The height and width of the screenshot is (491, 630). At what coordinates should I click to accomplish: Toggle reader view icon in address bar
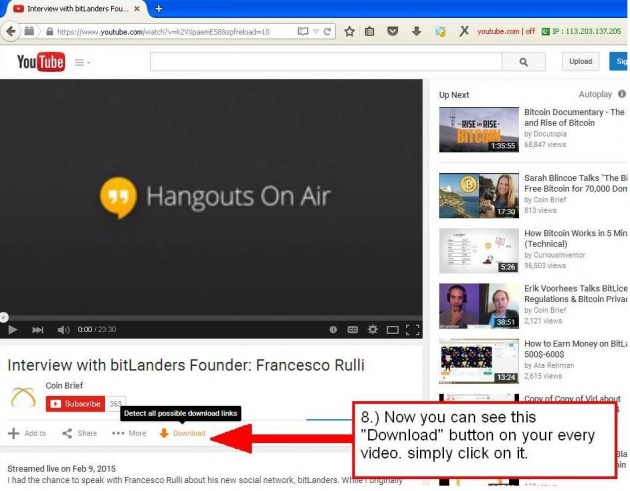[x=303, y=31]
